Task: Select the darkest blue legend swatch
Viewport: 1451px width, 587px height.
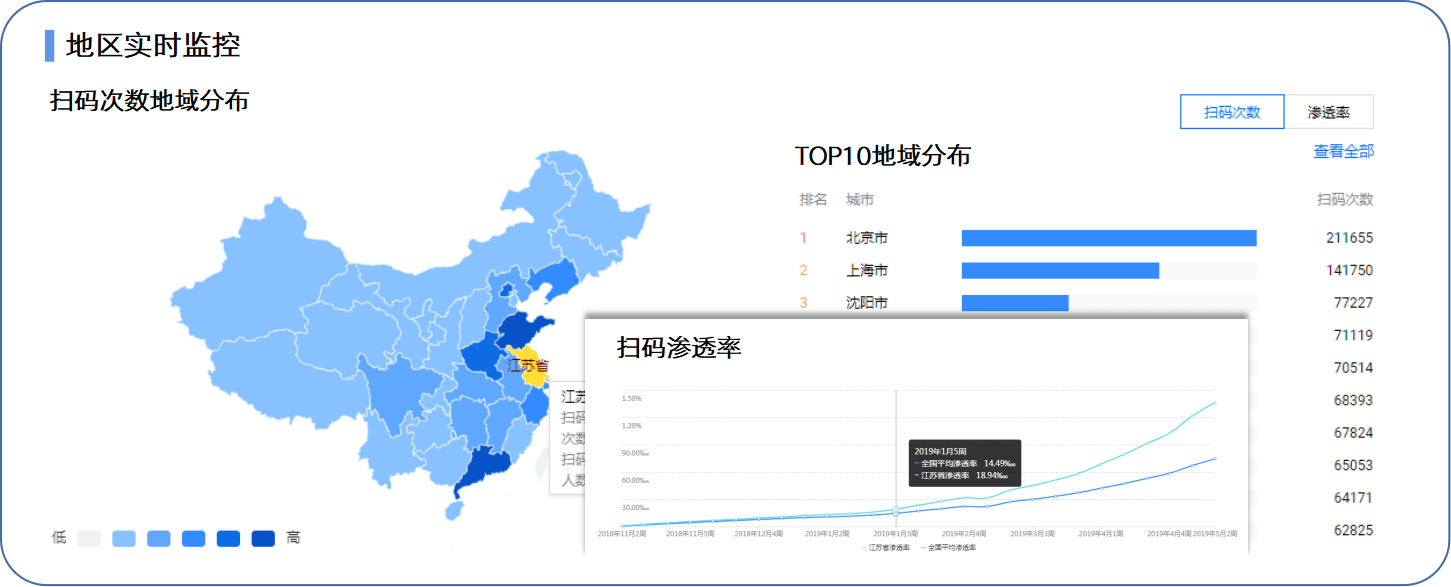Action: click(x=263, y=538)
